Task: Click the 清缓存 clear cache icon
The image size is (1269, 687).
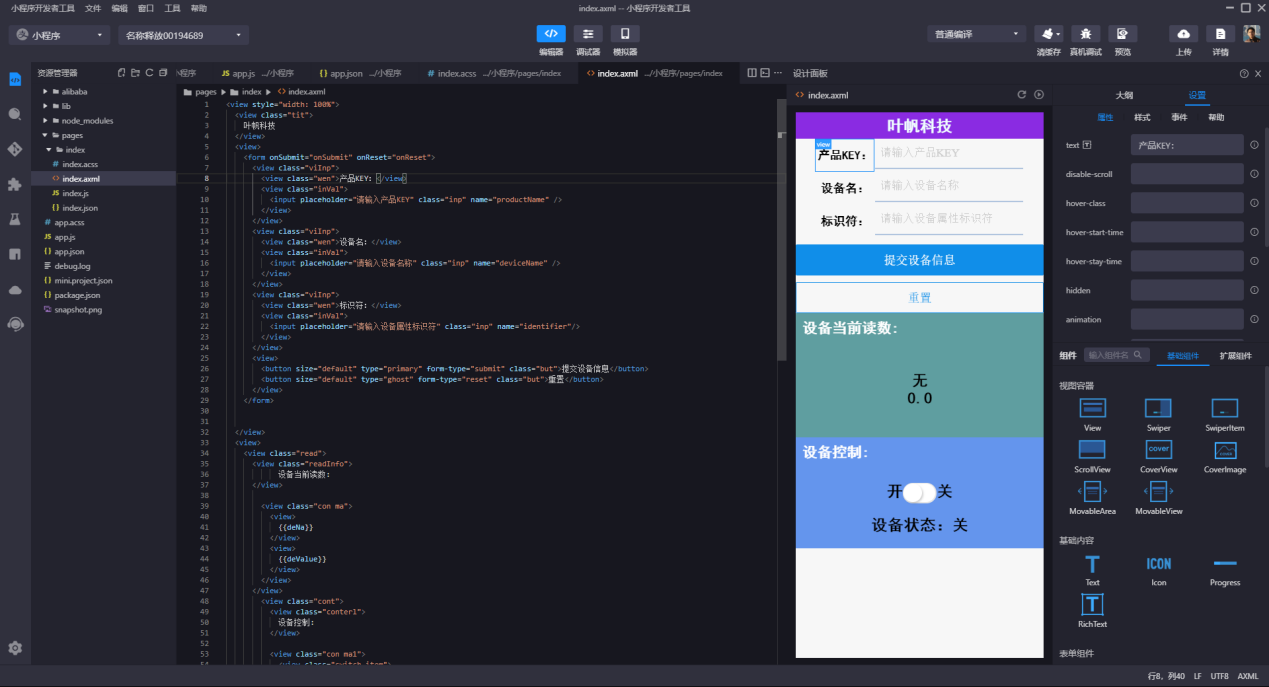Action: point(1049,34)
